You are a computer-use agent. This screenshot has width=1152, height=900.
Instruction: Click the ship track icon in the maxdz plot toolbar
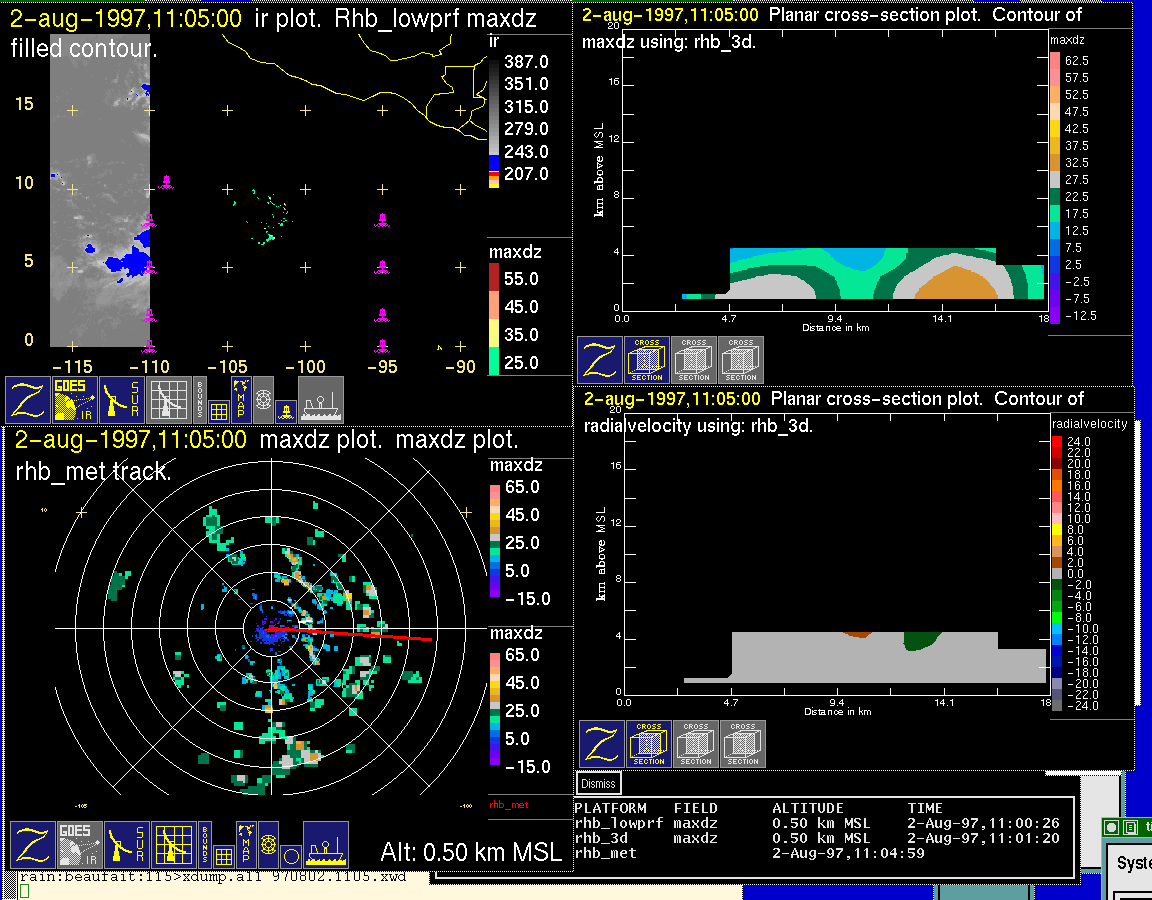[x=325, y=845]
